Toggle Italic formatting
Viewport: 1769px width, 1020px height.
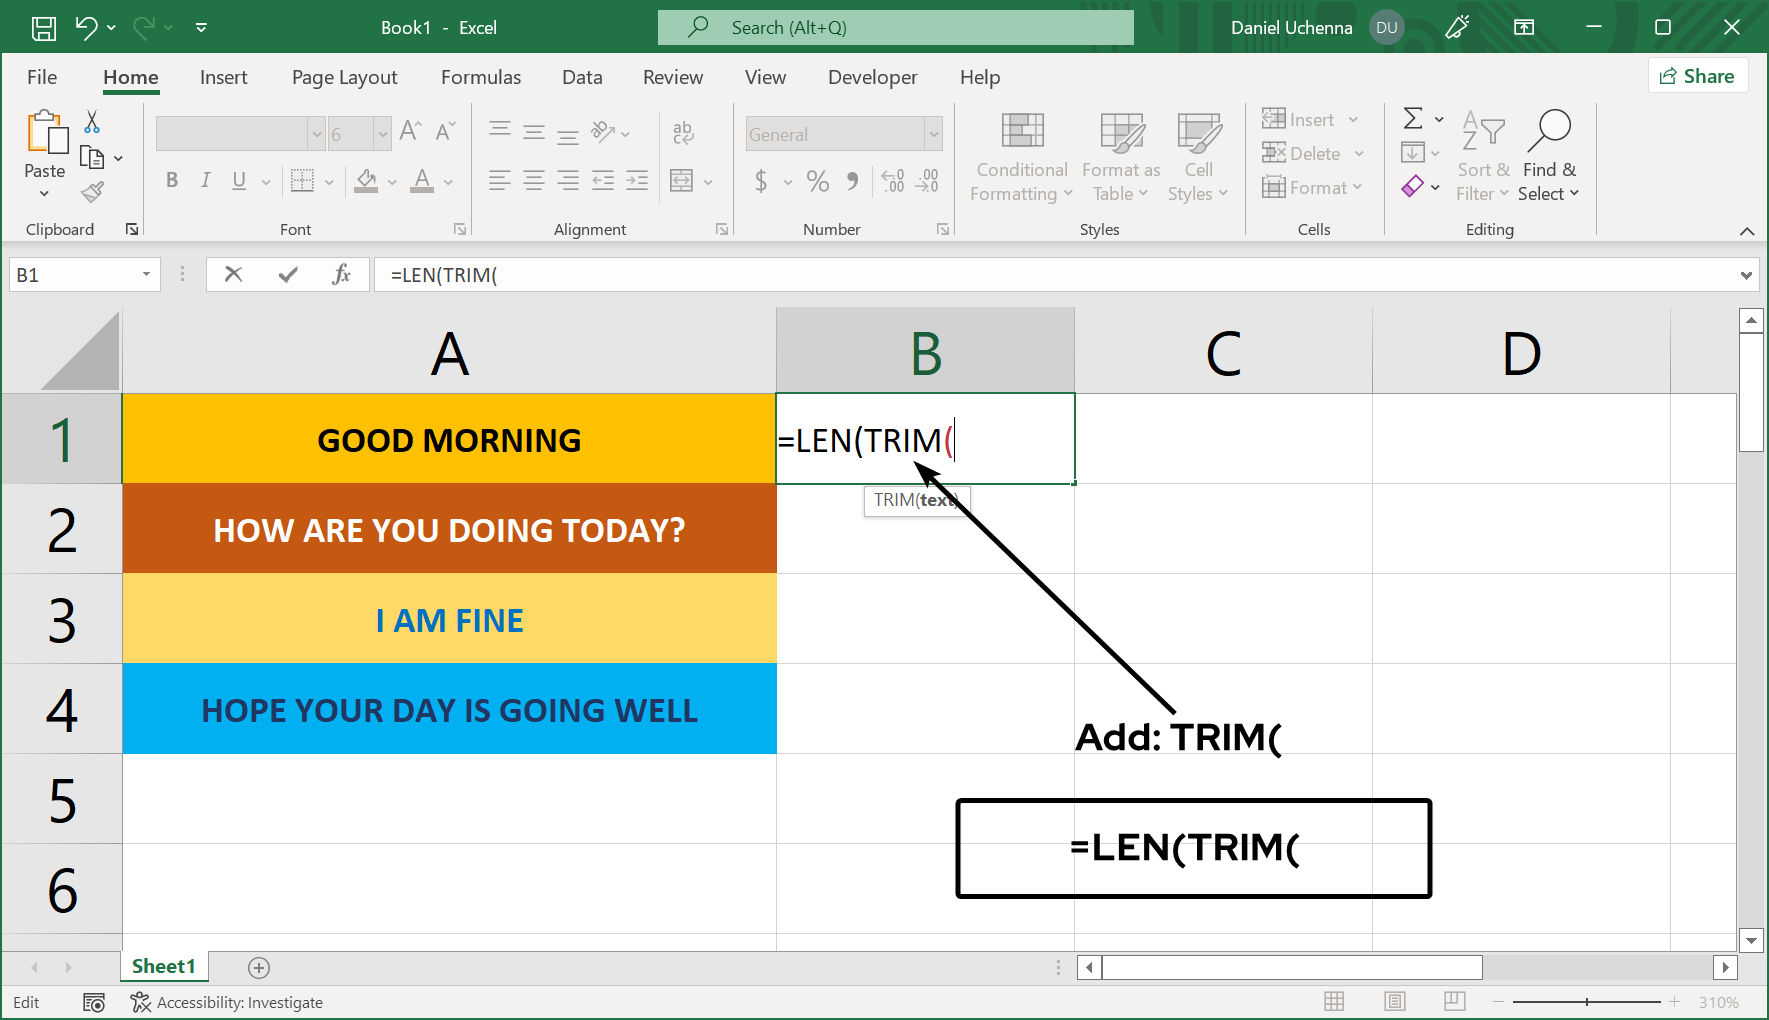click(x=205, y=180)
